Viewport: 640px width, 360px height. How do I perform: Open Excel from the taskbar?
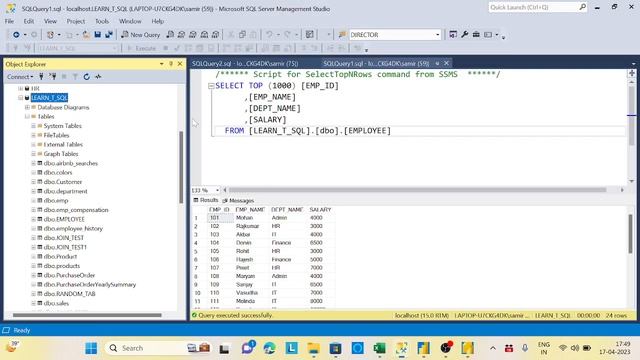(x=379, y=348)
